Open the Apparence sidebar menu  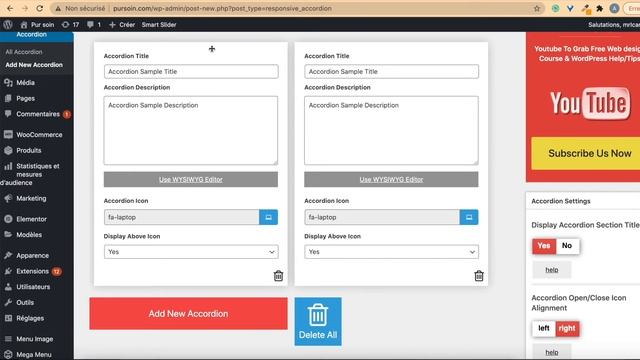click(32, 256)
